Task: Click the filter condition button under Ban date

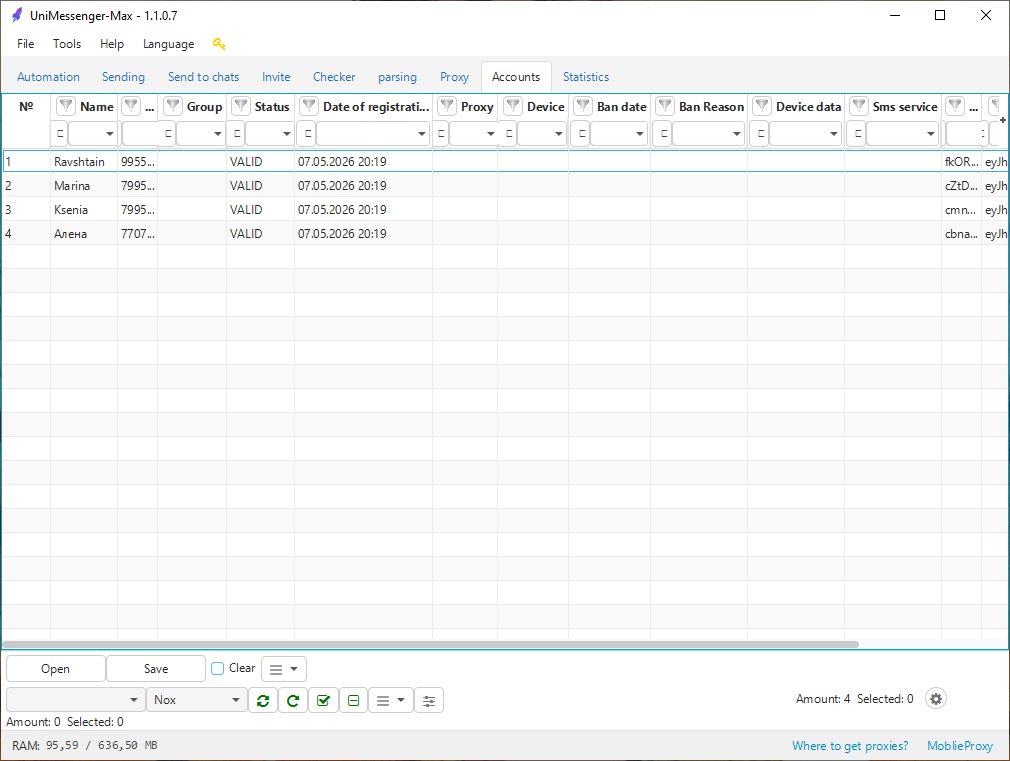Action: click(582, 133)
